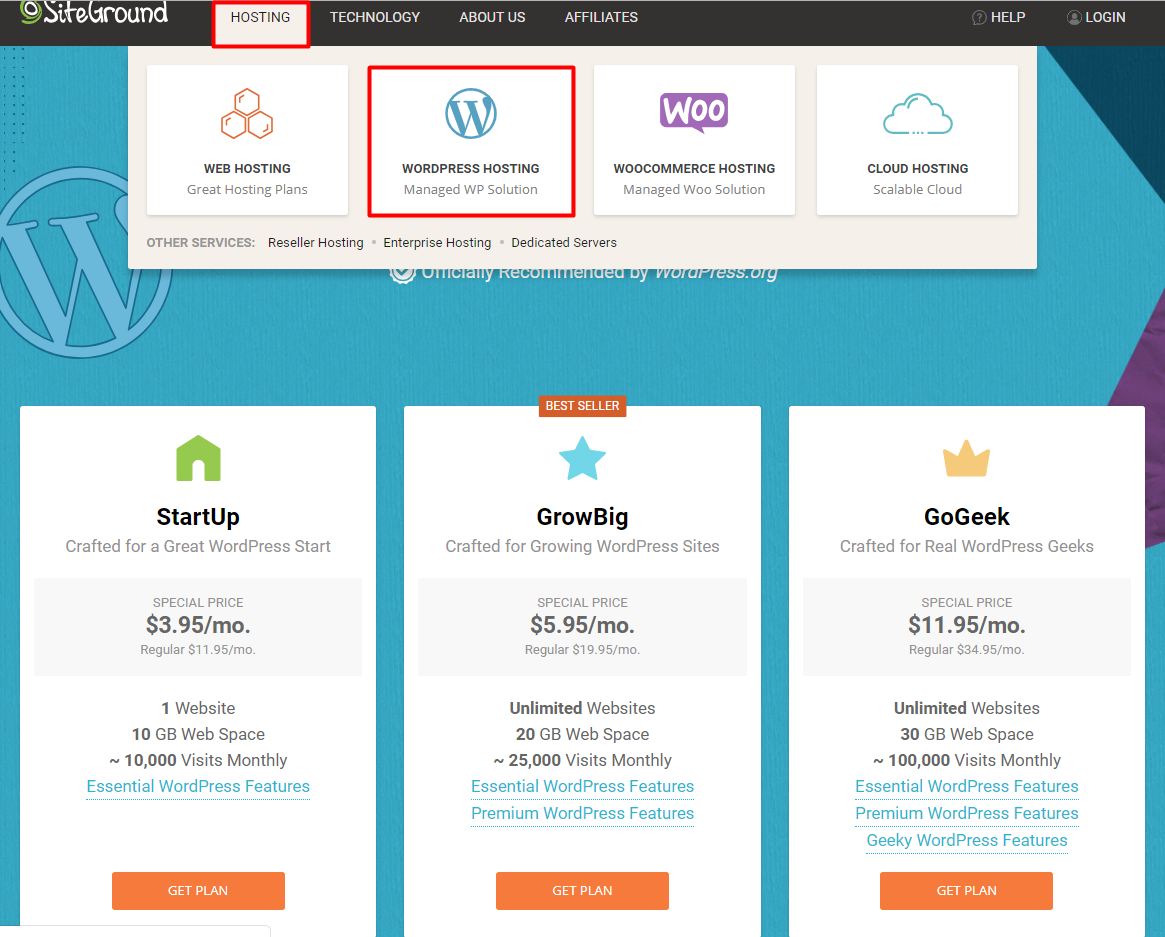Screen dimensions: 1165x937
Task: Click '~ 25,000 Visits Monthly' text
Action: pyautogui.click(x=582, y=760)
